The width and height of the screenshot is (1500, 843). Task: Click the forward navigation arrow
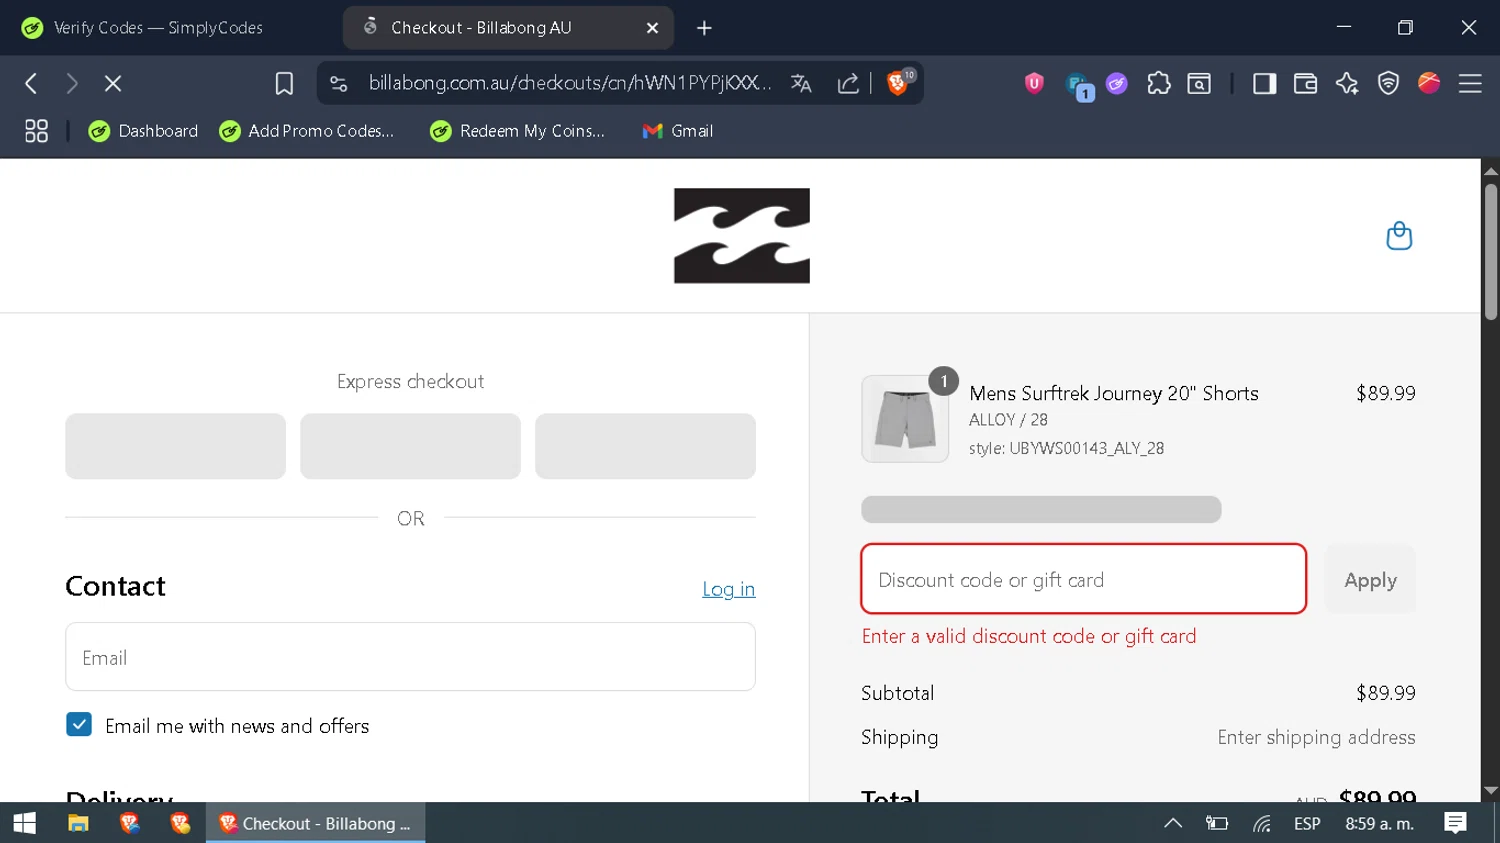coord(72,84)
